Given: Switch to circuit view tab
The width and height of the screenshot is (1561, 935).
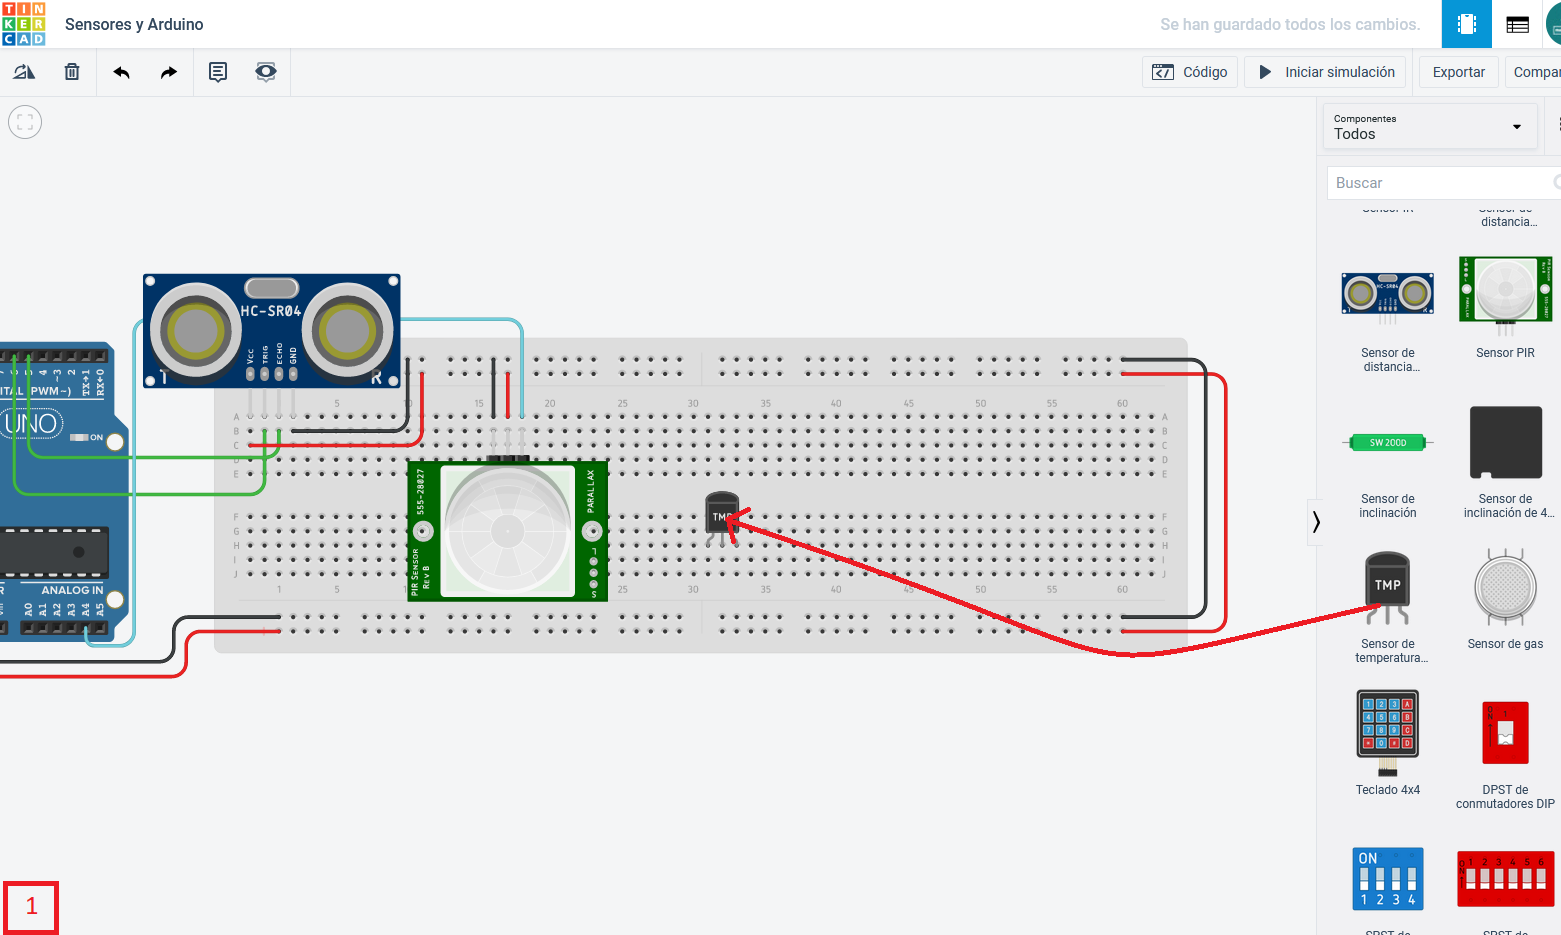Looking at the screenshot, I should (1466, 24).
